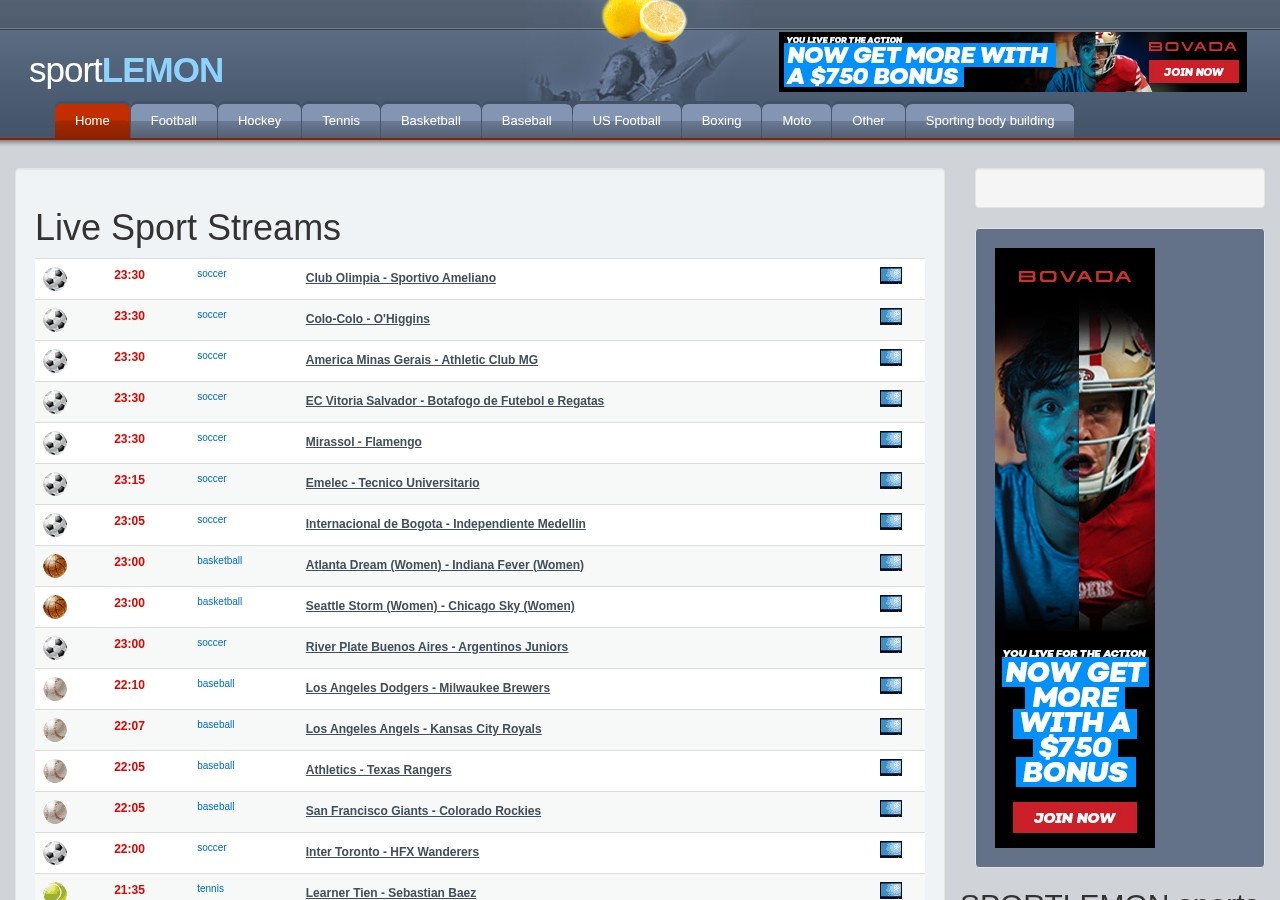The image size is (1280, 900).
Task: Click the baseball icon for Athletics - Texas Rangers
Action: [55, 771]
